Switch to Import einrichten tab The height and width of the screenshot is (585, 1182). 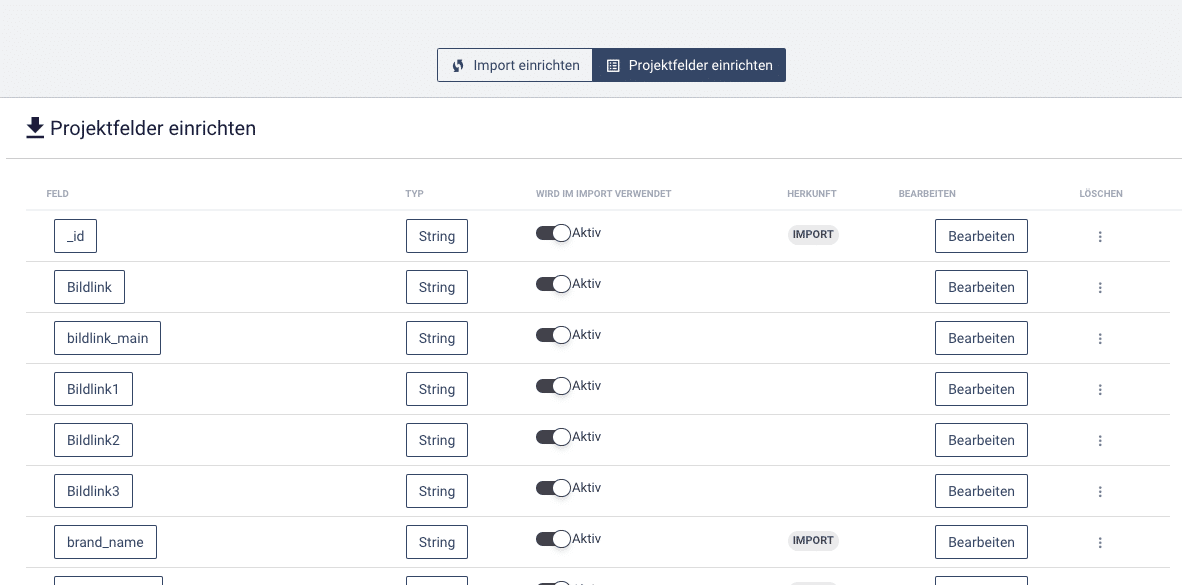515,65
